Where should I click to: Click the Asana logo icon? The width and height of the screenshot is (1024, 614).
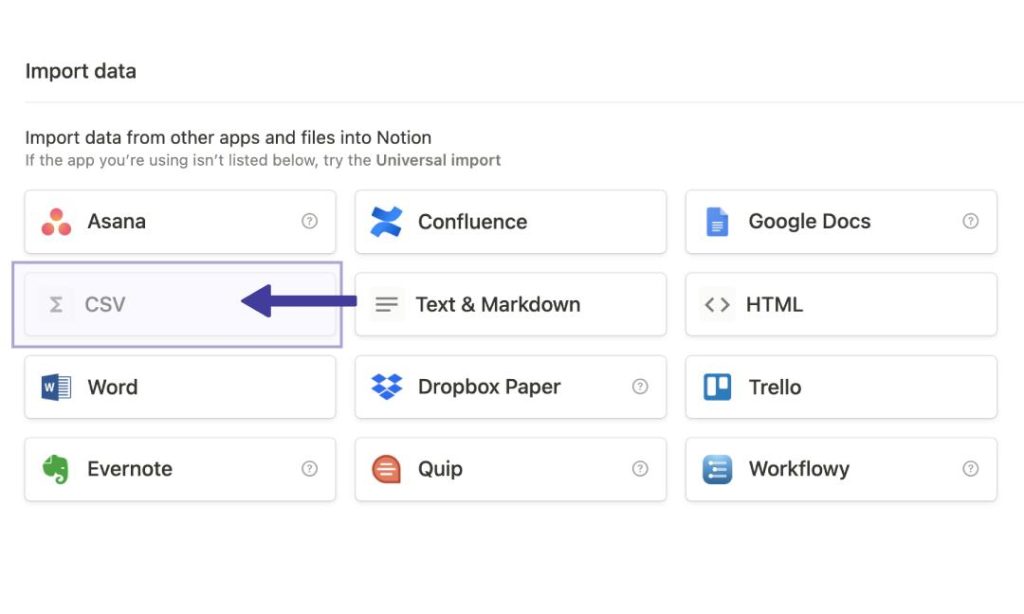[x=58, y=221]
